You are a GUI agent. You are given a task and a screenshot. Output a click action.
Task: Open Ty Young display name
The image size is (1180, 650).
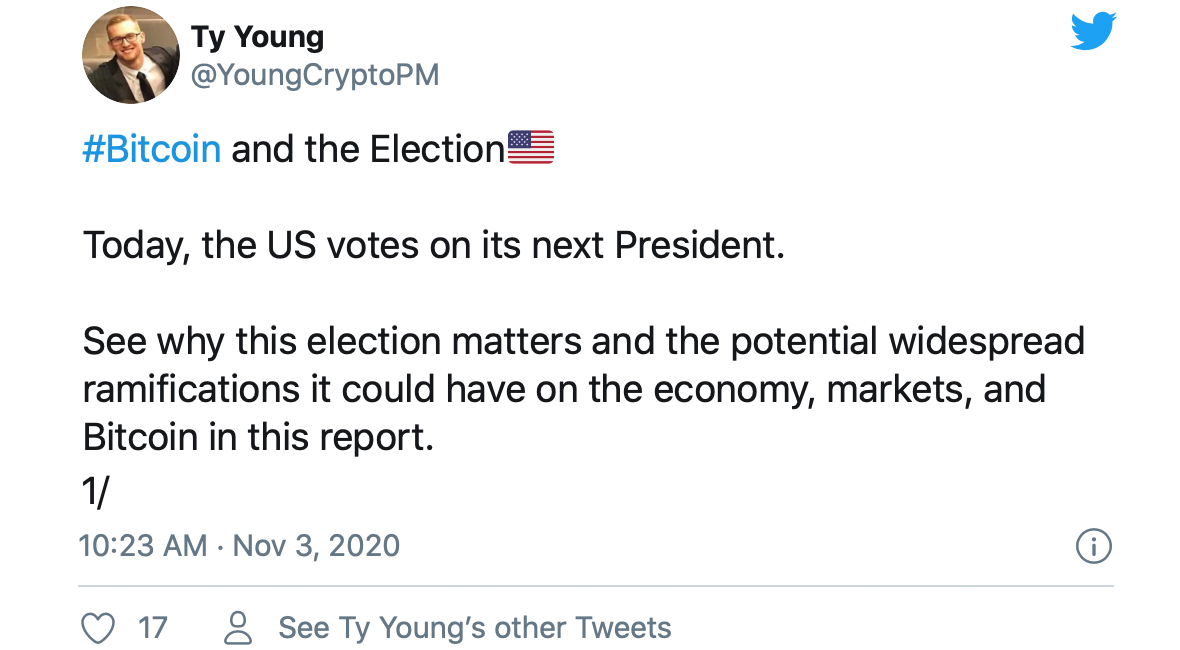click(257, 37)
